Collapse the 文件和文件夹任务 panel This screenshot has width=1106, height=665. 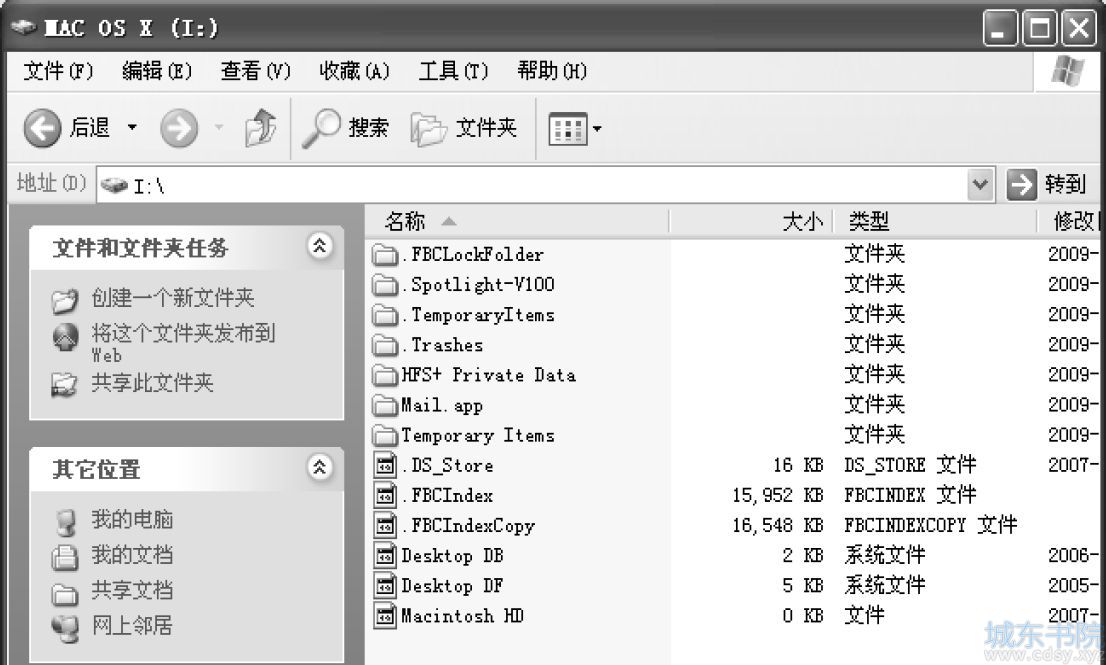point(320,246)
